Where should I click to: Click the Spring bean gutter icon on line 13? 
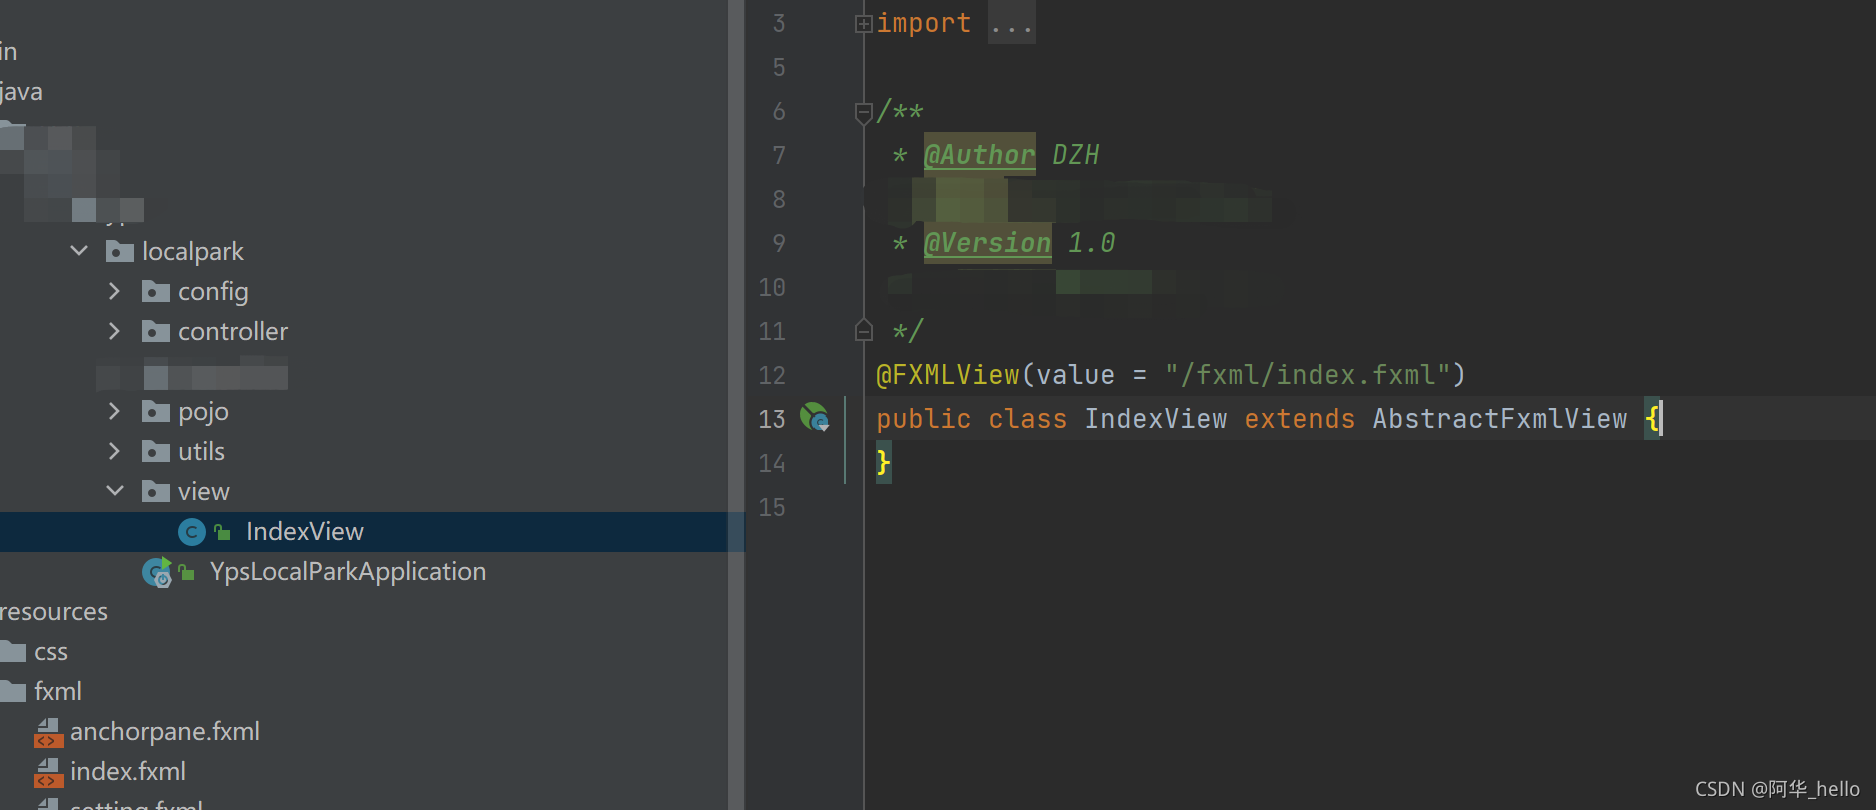pos(815,417)
